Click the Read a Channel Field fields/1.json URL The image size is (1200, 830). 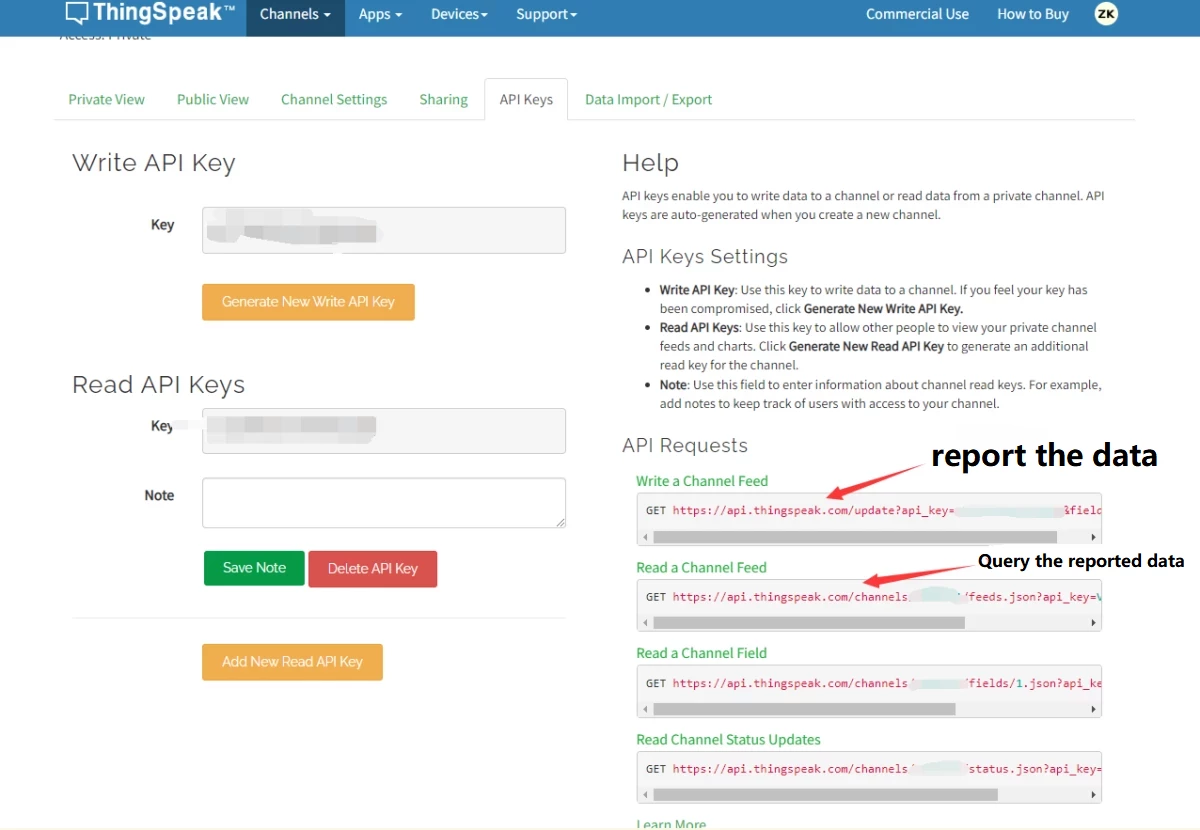click(886, 683)
